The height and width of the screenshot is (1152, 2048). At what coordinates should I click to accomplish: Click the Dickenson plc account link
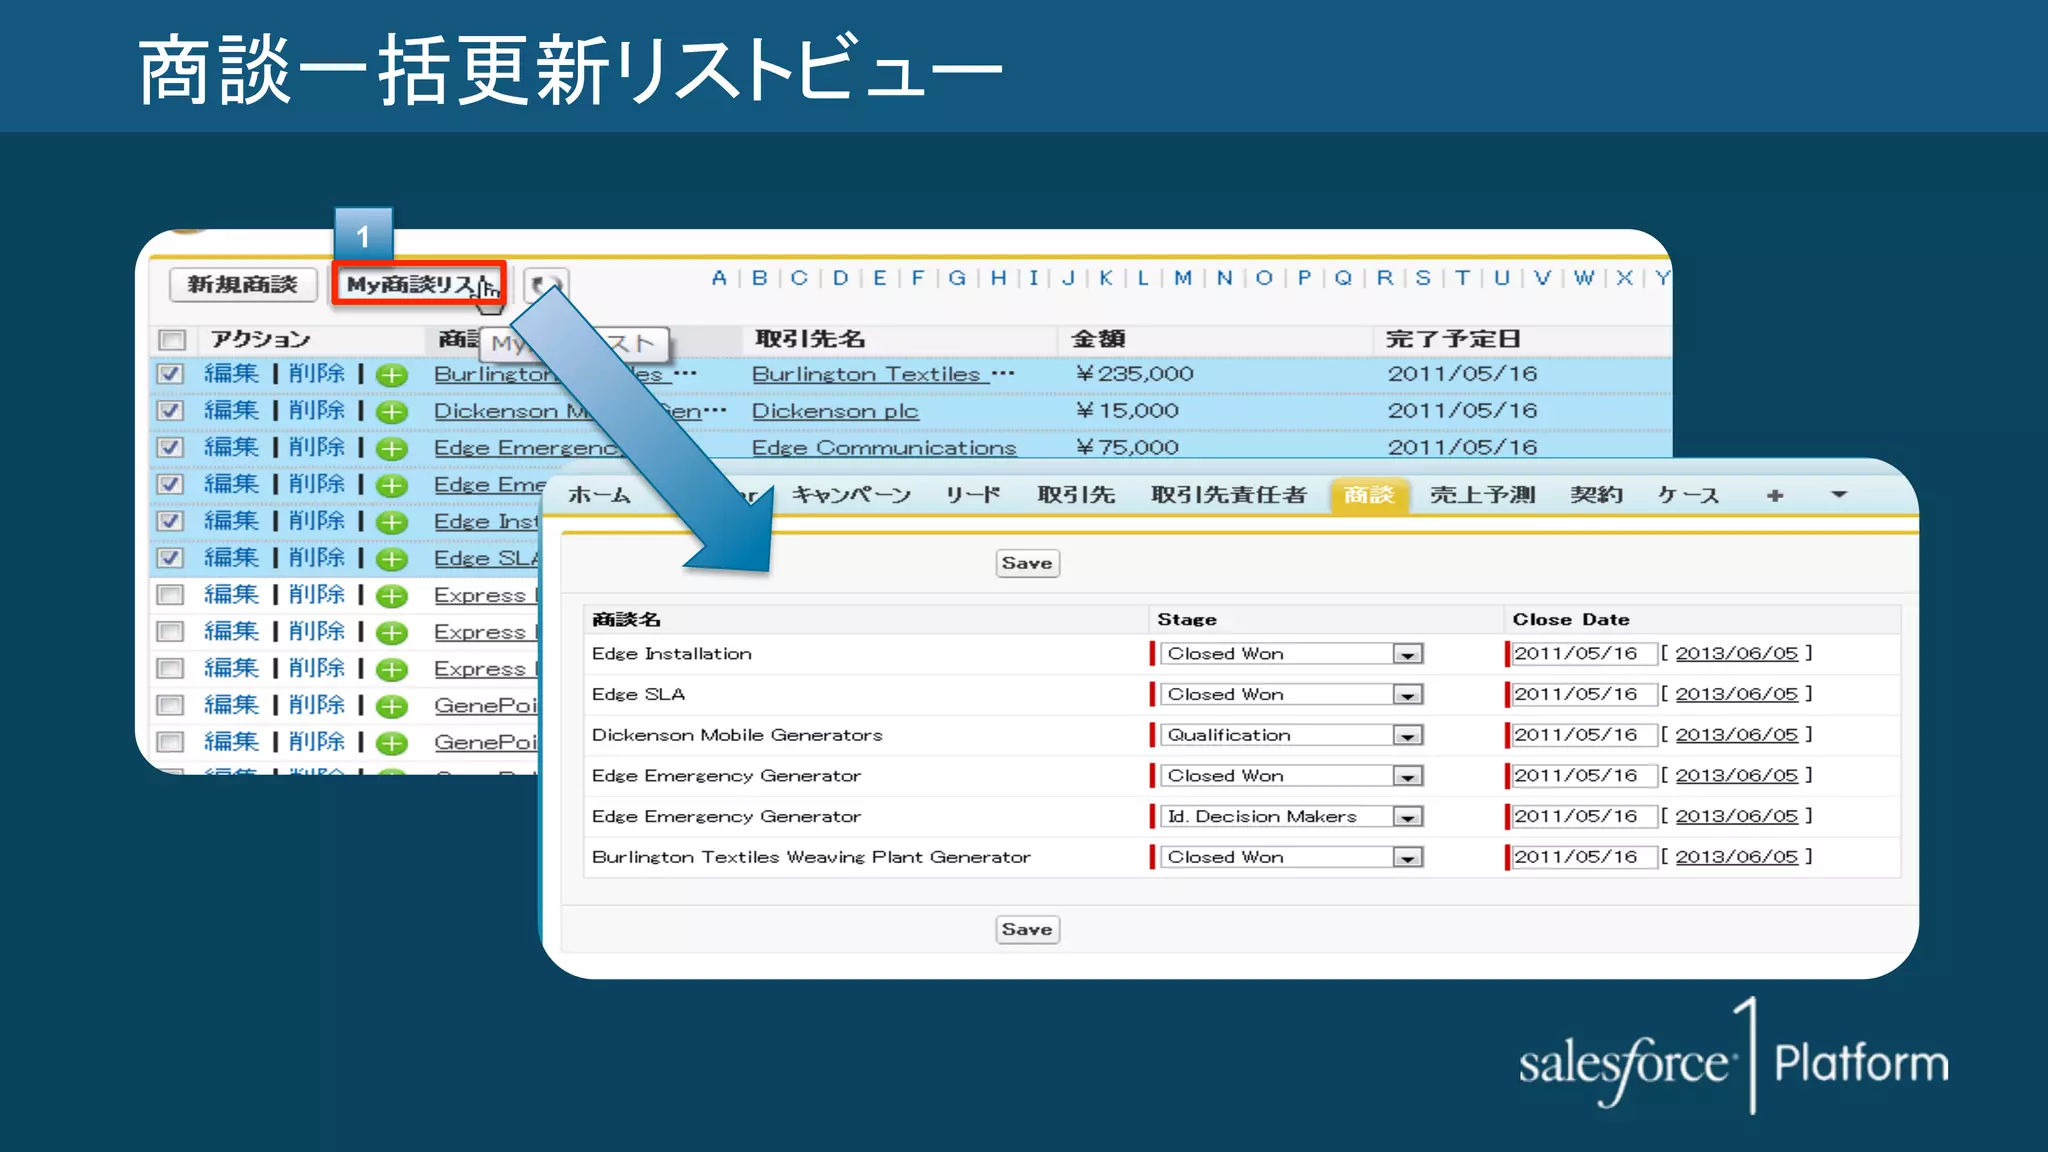click(x=834, y=411)
